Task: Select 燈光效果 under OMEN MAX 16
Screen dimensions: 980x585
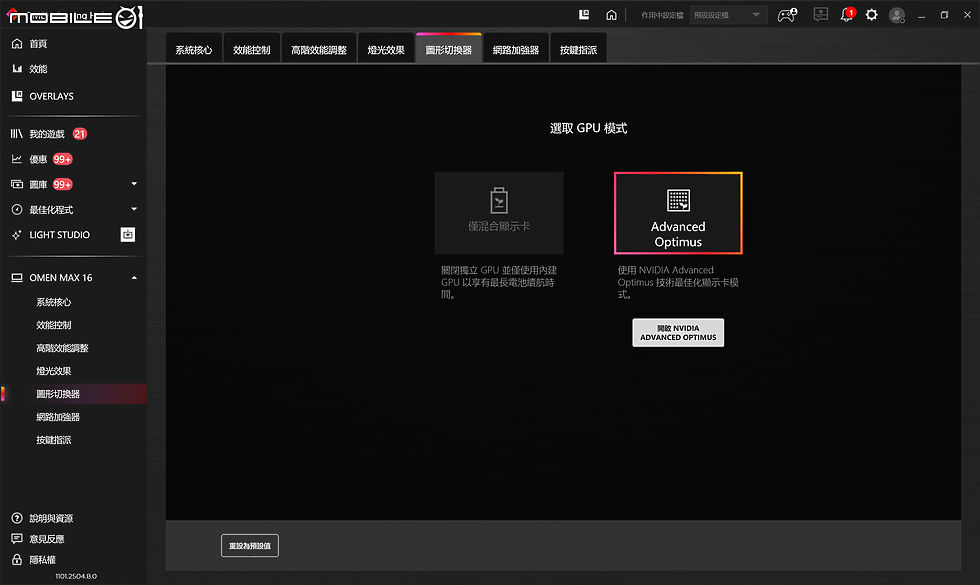Action: click(54, 371)
